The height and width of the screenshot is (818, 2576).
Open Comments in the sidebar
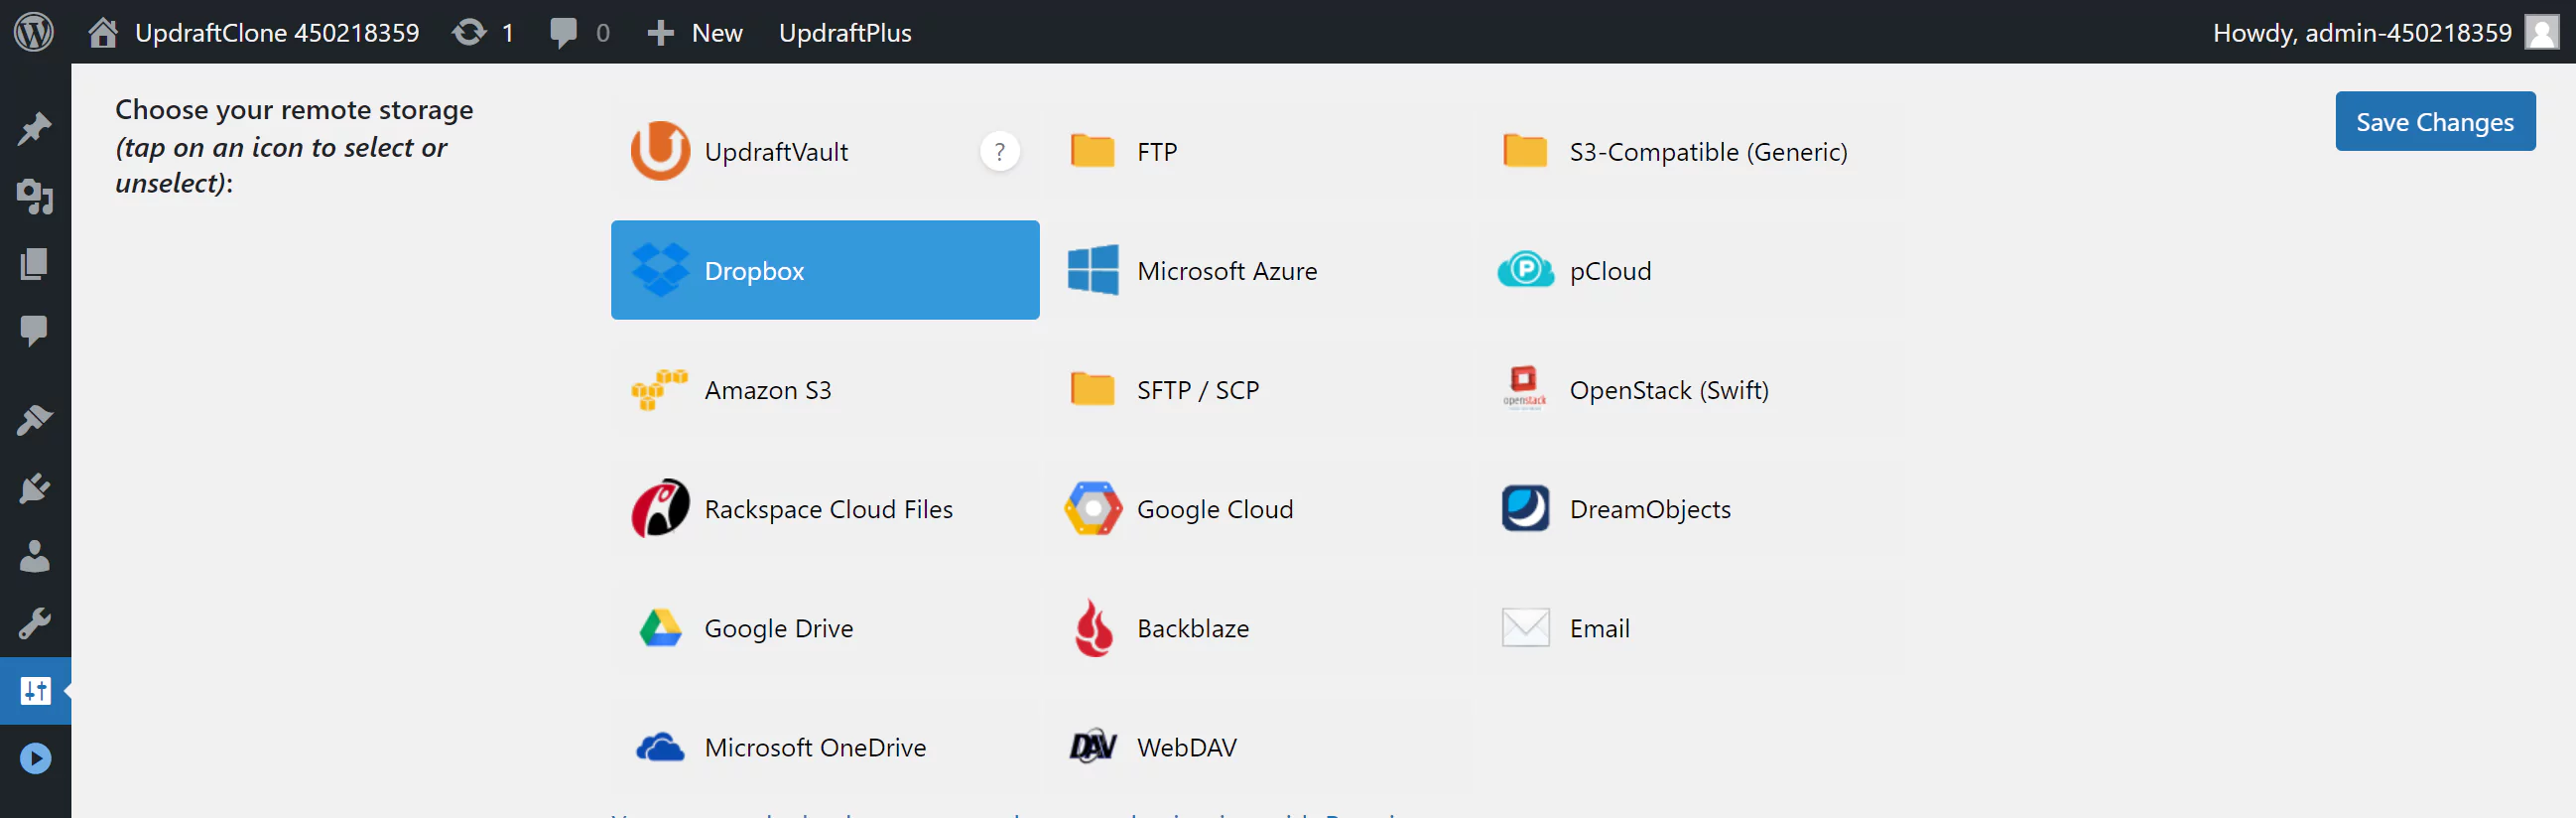(x=35, y=331)
